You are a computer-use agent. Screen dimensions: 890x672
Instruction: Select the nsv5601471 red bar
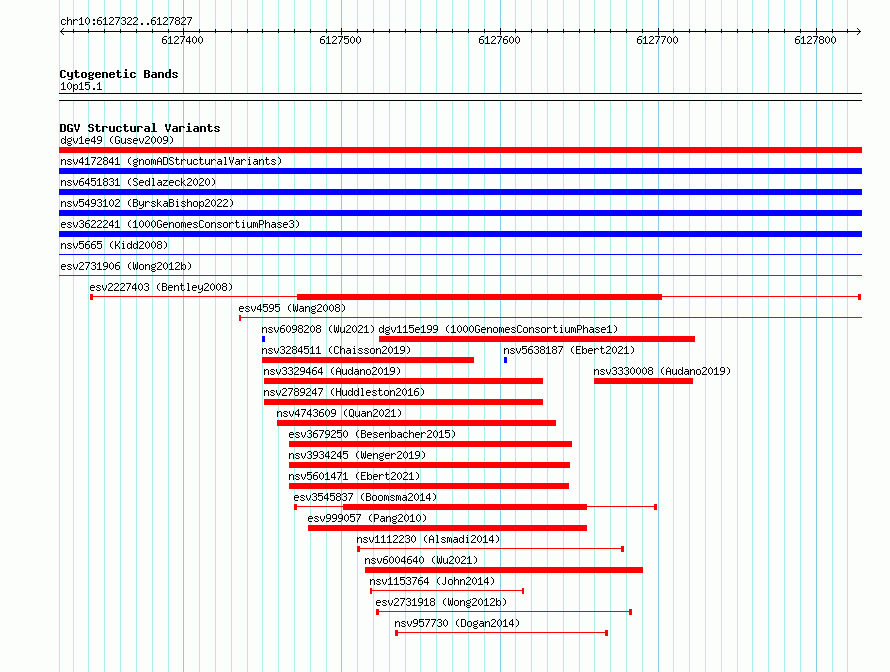[429, 486]
